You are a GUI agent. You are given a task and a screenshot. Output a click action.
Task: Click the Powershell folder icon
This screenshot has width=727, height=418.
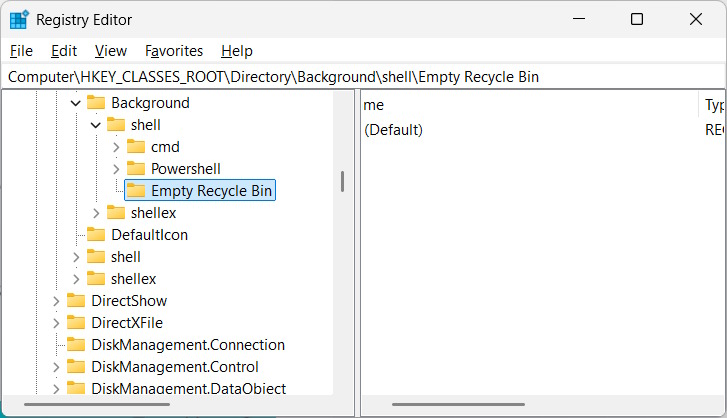pos(136,169)
